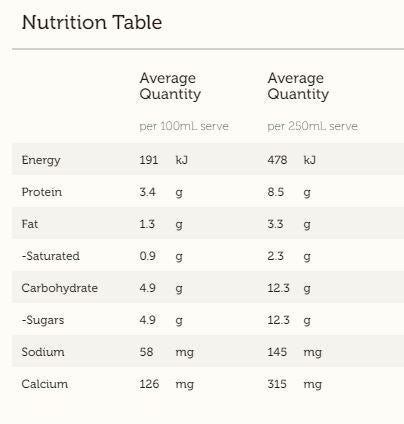Select the 191 kJ energy value
Screen dimensions: 404x424
[x=164, y=160]
